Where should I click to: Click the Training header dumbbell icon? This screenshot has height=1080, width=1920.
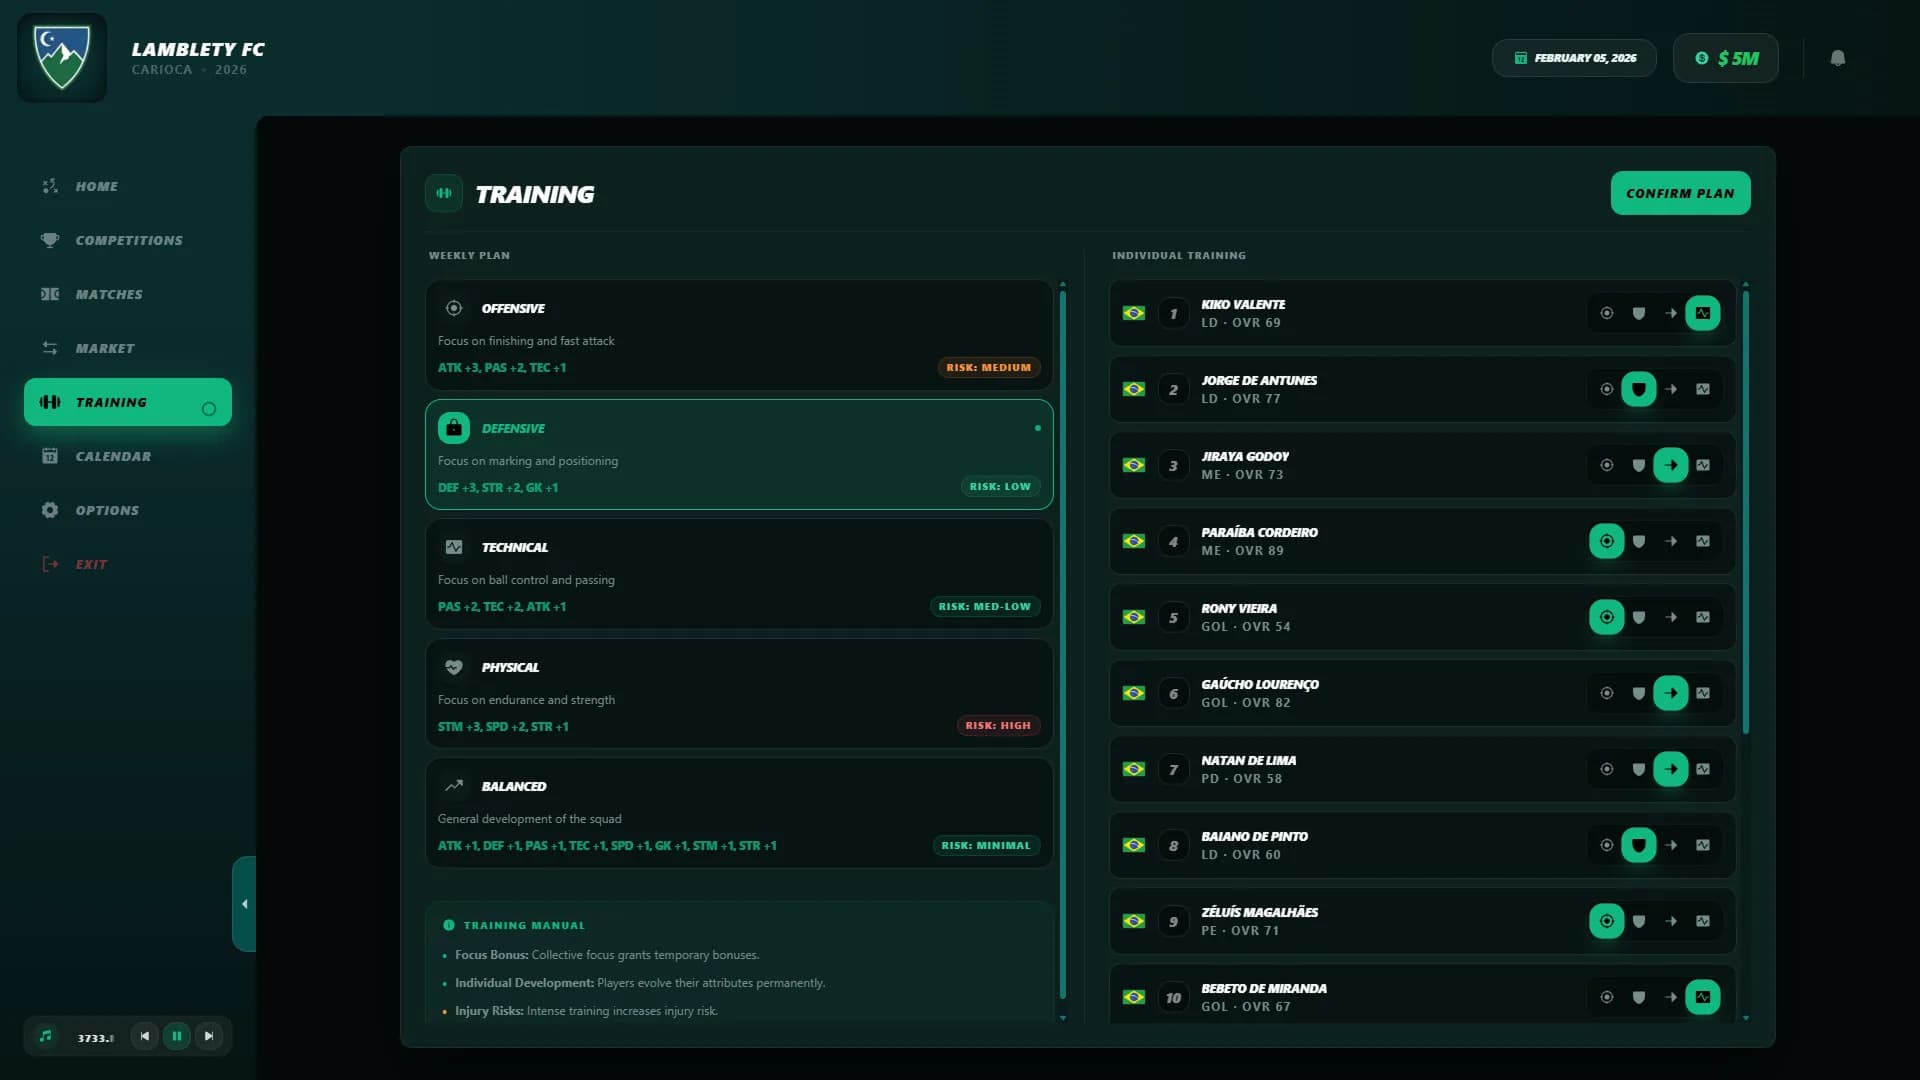(444, 193)
